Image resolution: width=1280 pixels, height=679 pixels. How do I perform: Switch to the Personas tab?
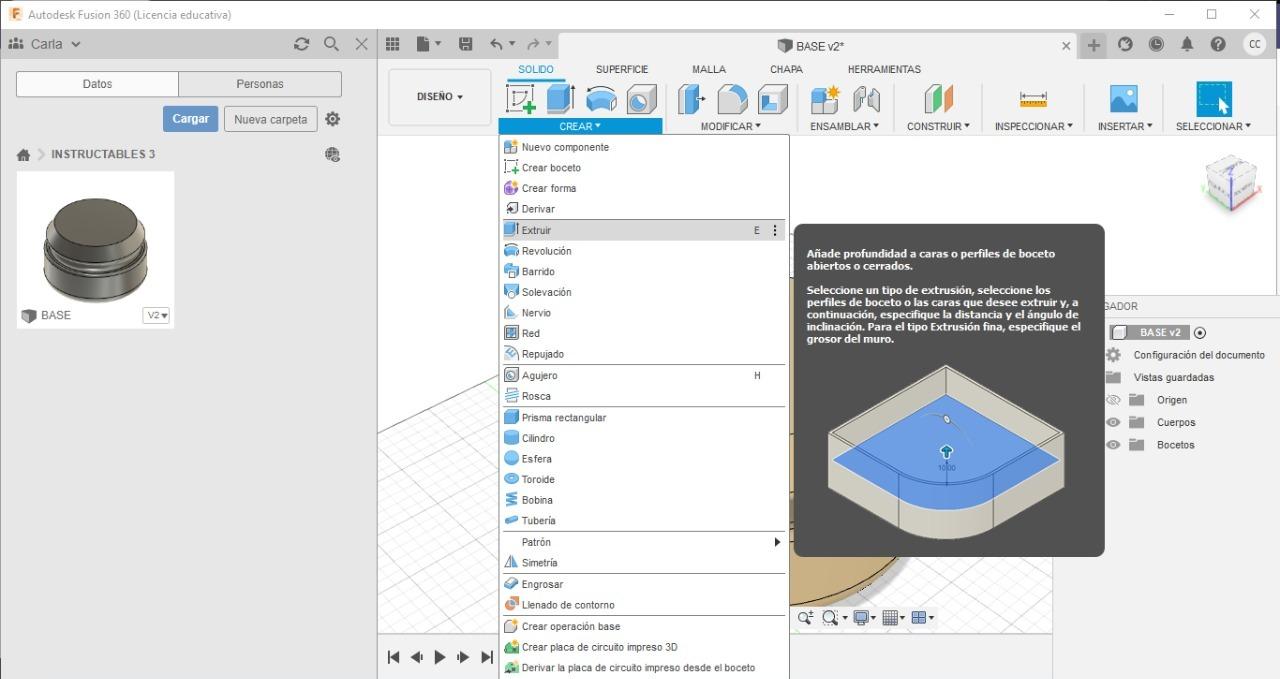click(x=260, y=84)
